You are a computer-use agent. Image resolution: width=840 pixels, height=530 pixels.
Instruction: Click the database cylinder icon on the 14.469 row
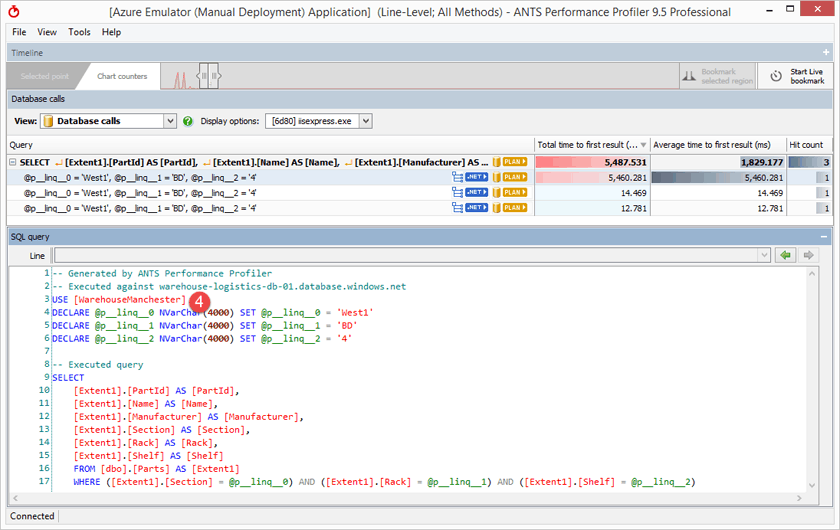496,192
